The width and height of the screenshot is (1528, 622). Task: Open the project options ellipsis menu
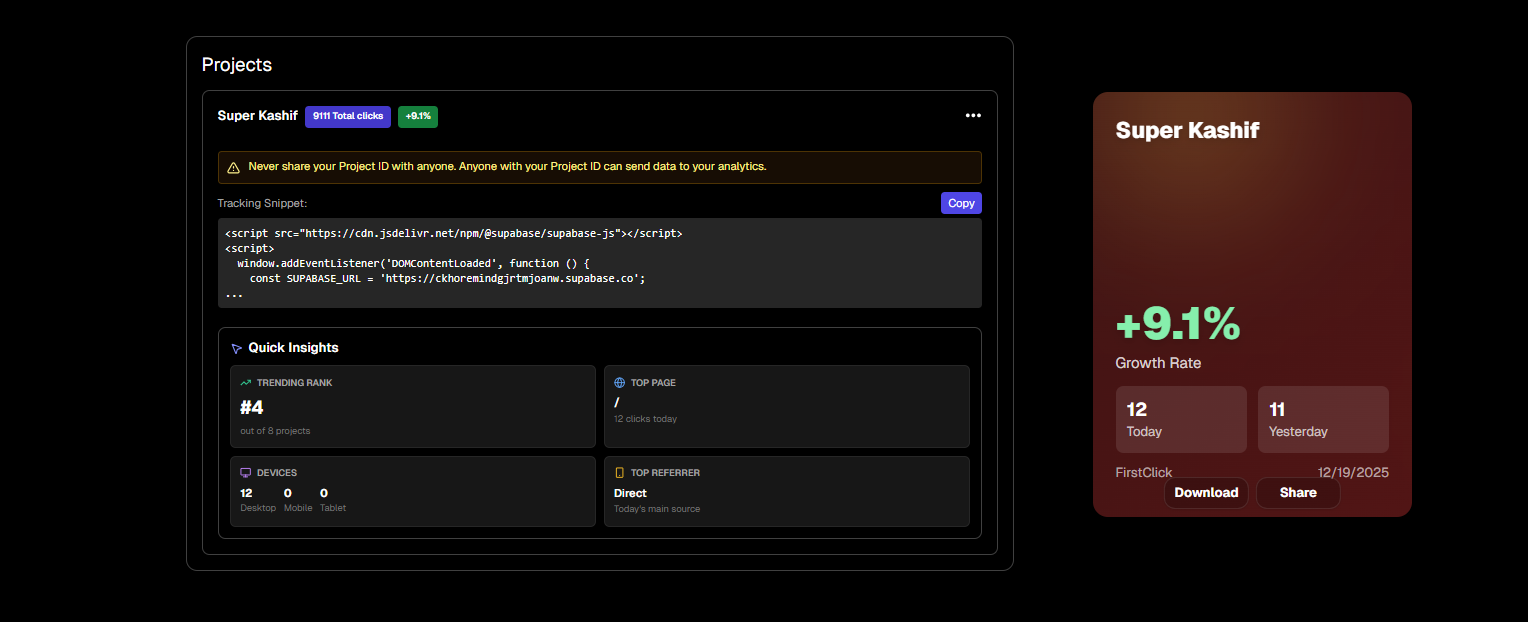[973, 115]
